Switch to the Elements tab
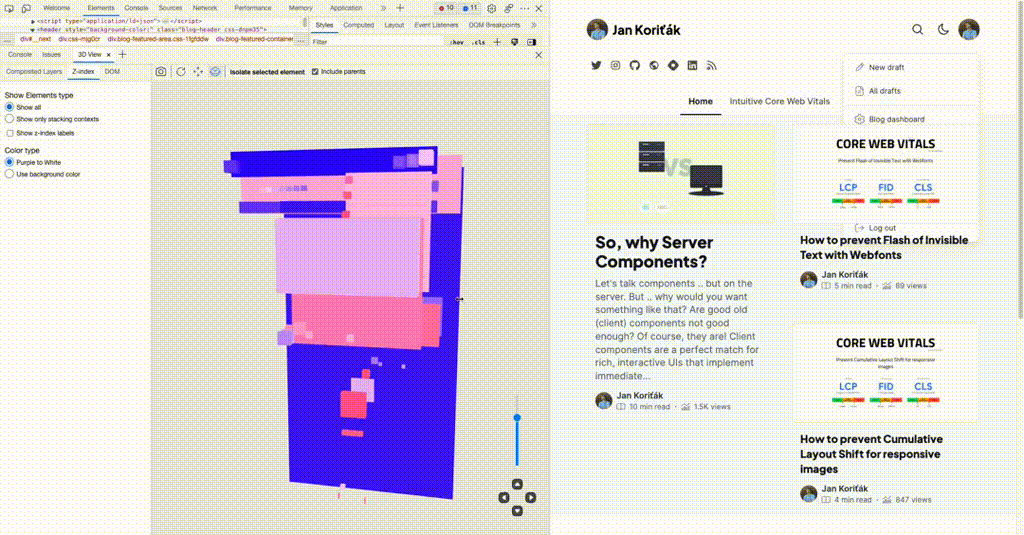The image size is (1024, 535). click(x=101, y=8)
